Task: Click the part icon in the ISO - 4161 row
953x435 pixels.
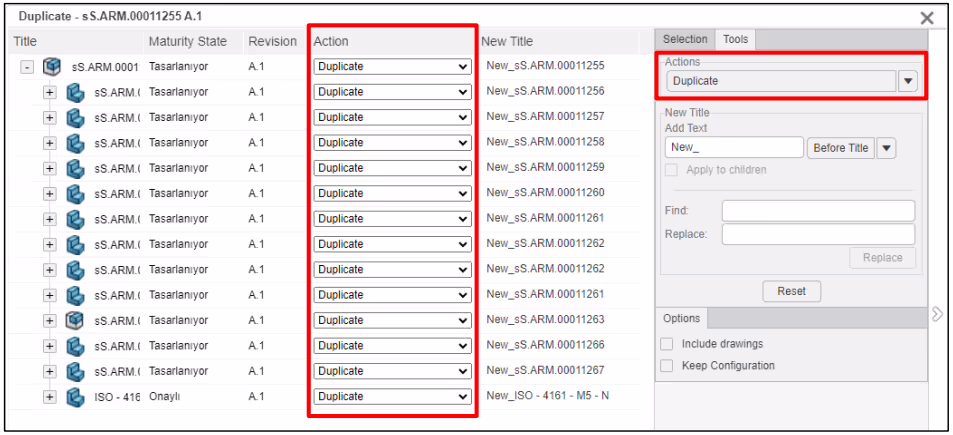Action: pyautogui.click(x=75, y=397)
